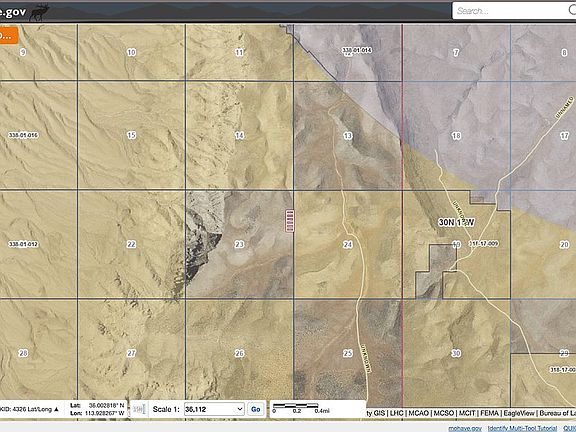This screenshot has width=576, height=432.
Task: Click the pink striped marker near section 23
Action: coord(290,220)
